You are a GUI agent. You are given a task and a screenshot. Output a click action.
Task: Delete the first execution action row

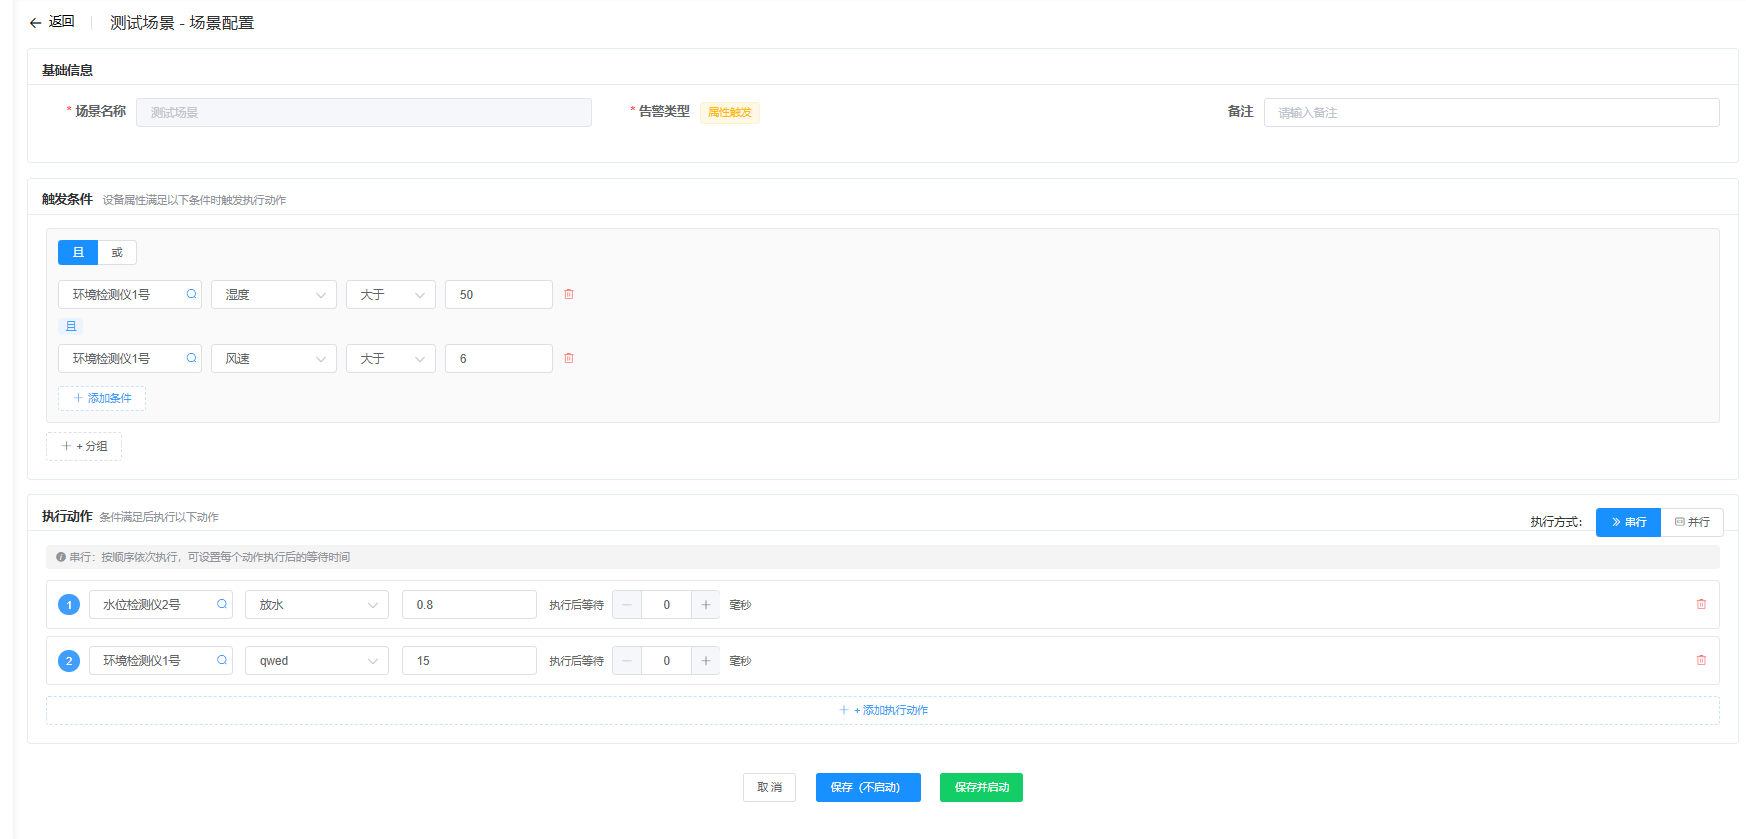(x=1701, y=604)
